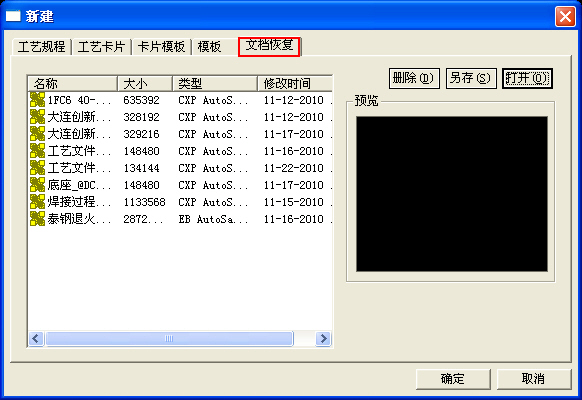Click the 底座_@DC file icon
The height and width of the screenshot is (400, 582).
click(x=37, y=185)
